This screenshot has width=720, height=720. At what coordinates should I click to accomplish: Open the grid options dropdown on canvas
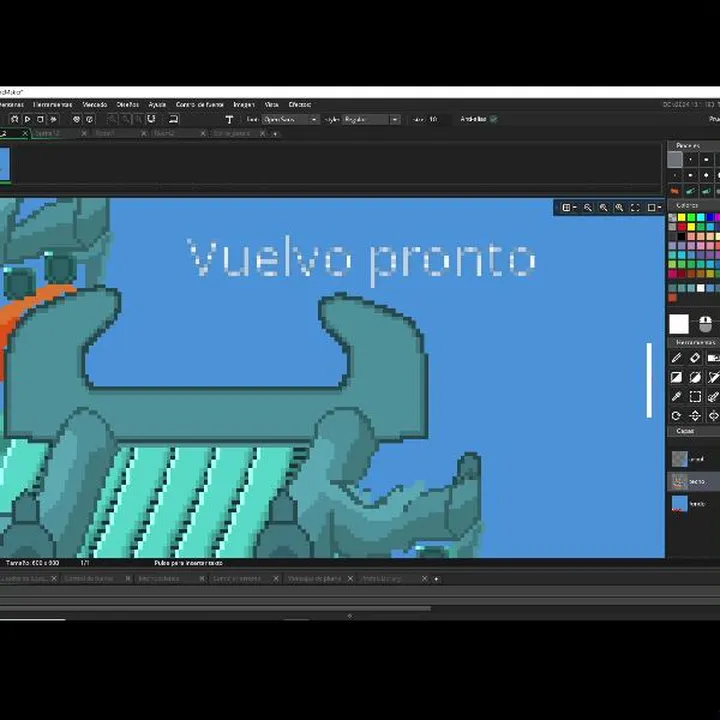569,208
